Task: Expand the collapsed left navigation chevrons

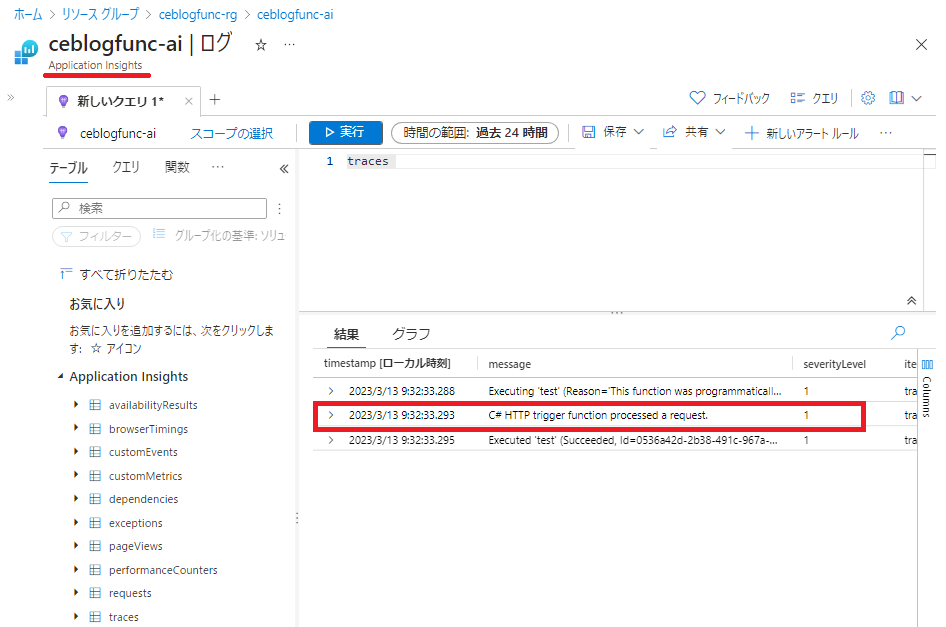Action: pos(10,97)
